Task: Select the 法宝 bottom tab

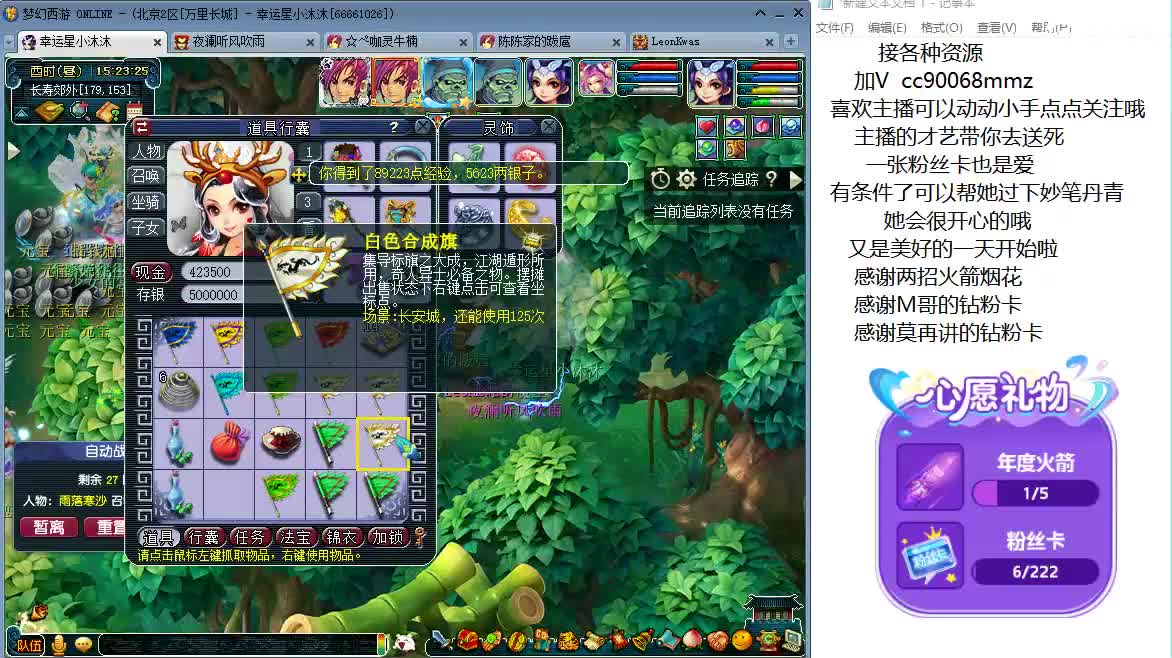Action: [295, 537]
